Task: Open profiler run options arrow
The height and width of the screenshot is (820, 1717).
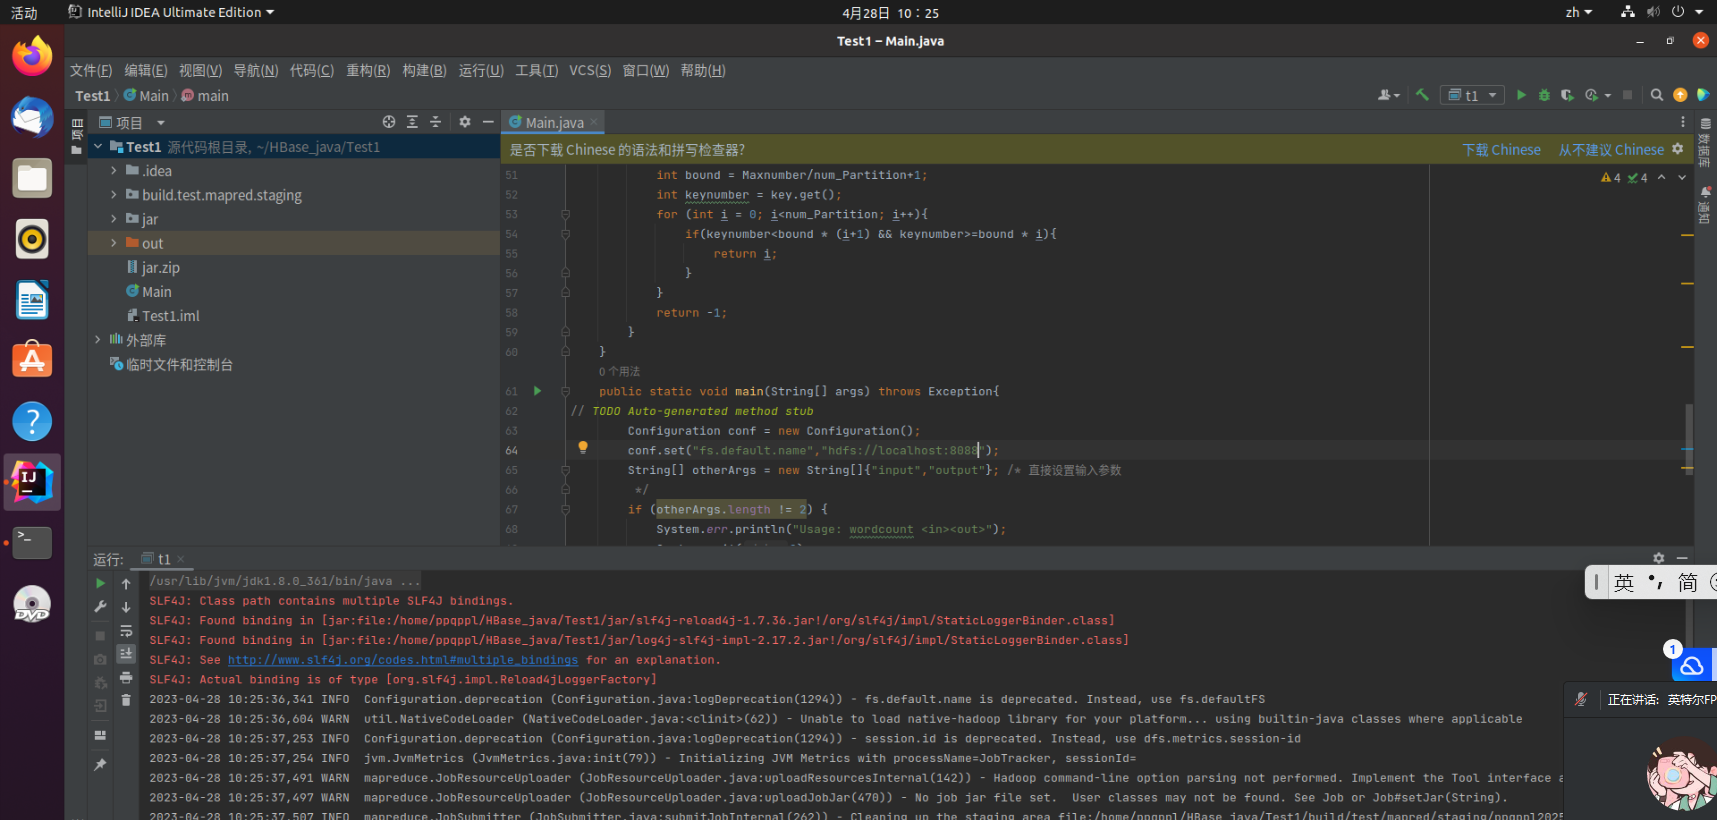Action: pyautogui.click(x=1608, y=96)
